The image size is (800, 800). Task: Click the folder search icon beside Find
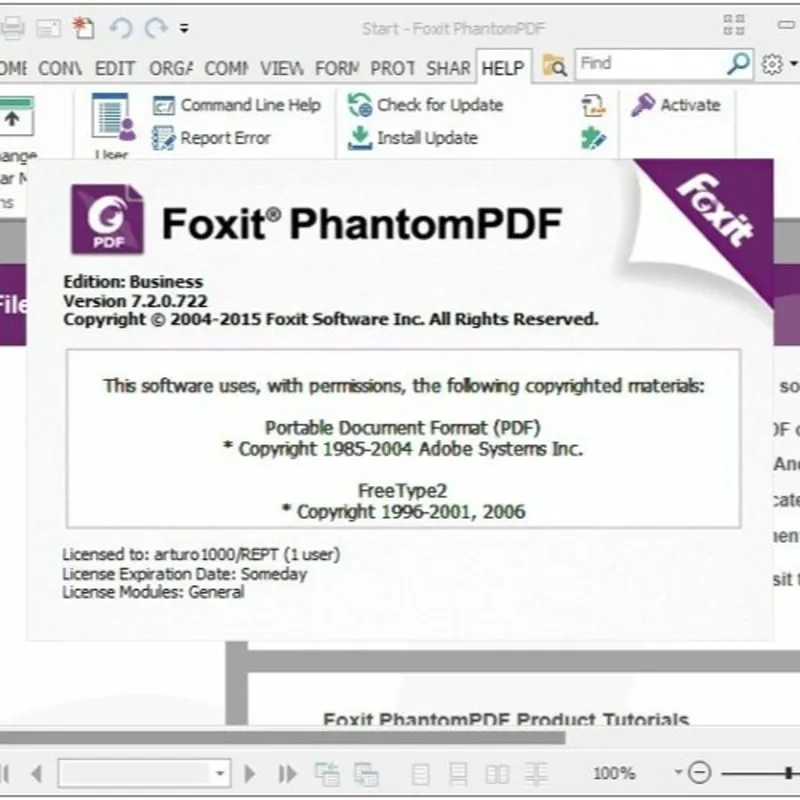coord(554,65)
